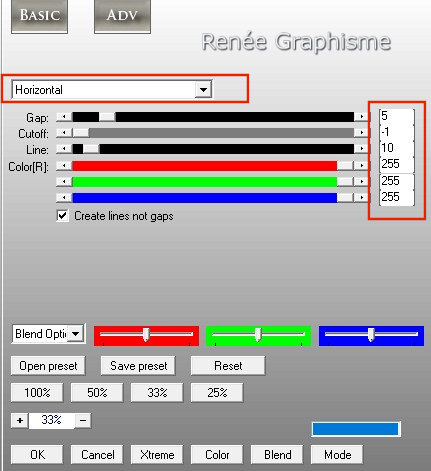Image resolution: width=431 pixels, height=471 pixels.
Task: Expand the Blend Options dropdown
Action: click(x=76, y=334)
